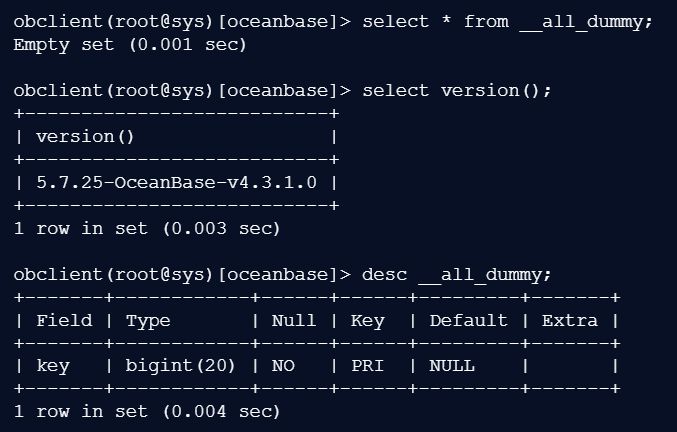This screenshot has height=432, width=677.
Task: Click the 'Empty set (0.001 sec)' output line
Action: pyautogui.click(x=130, y=44)
